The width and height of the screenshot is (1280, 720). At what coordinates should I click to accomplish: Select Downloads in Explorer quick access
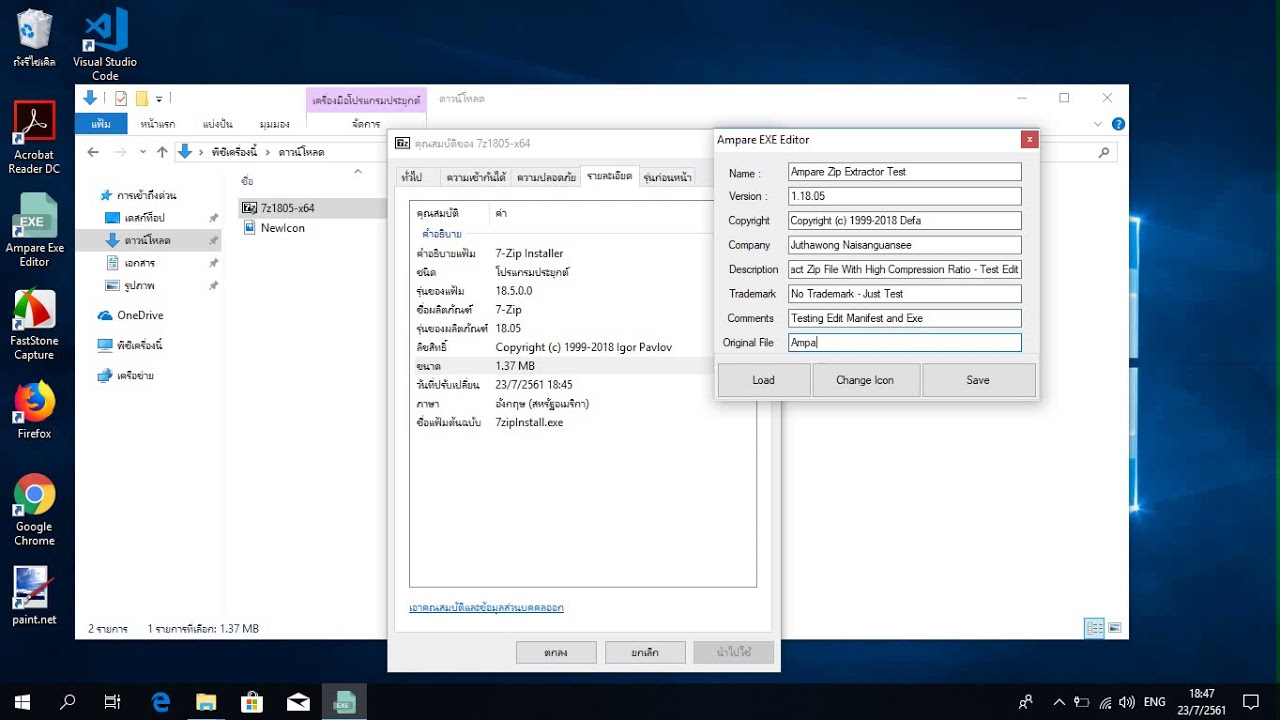point(148,241)
